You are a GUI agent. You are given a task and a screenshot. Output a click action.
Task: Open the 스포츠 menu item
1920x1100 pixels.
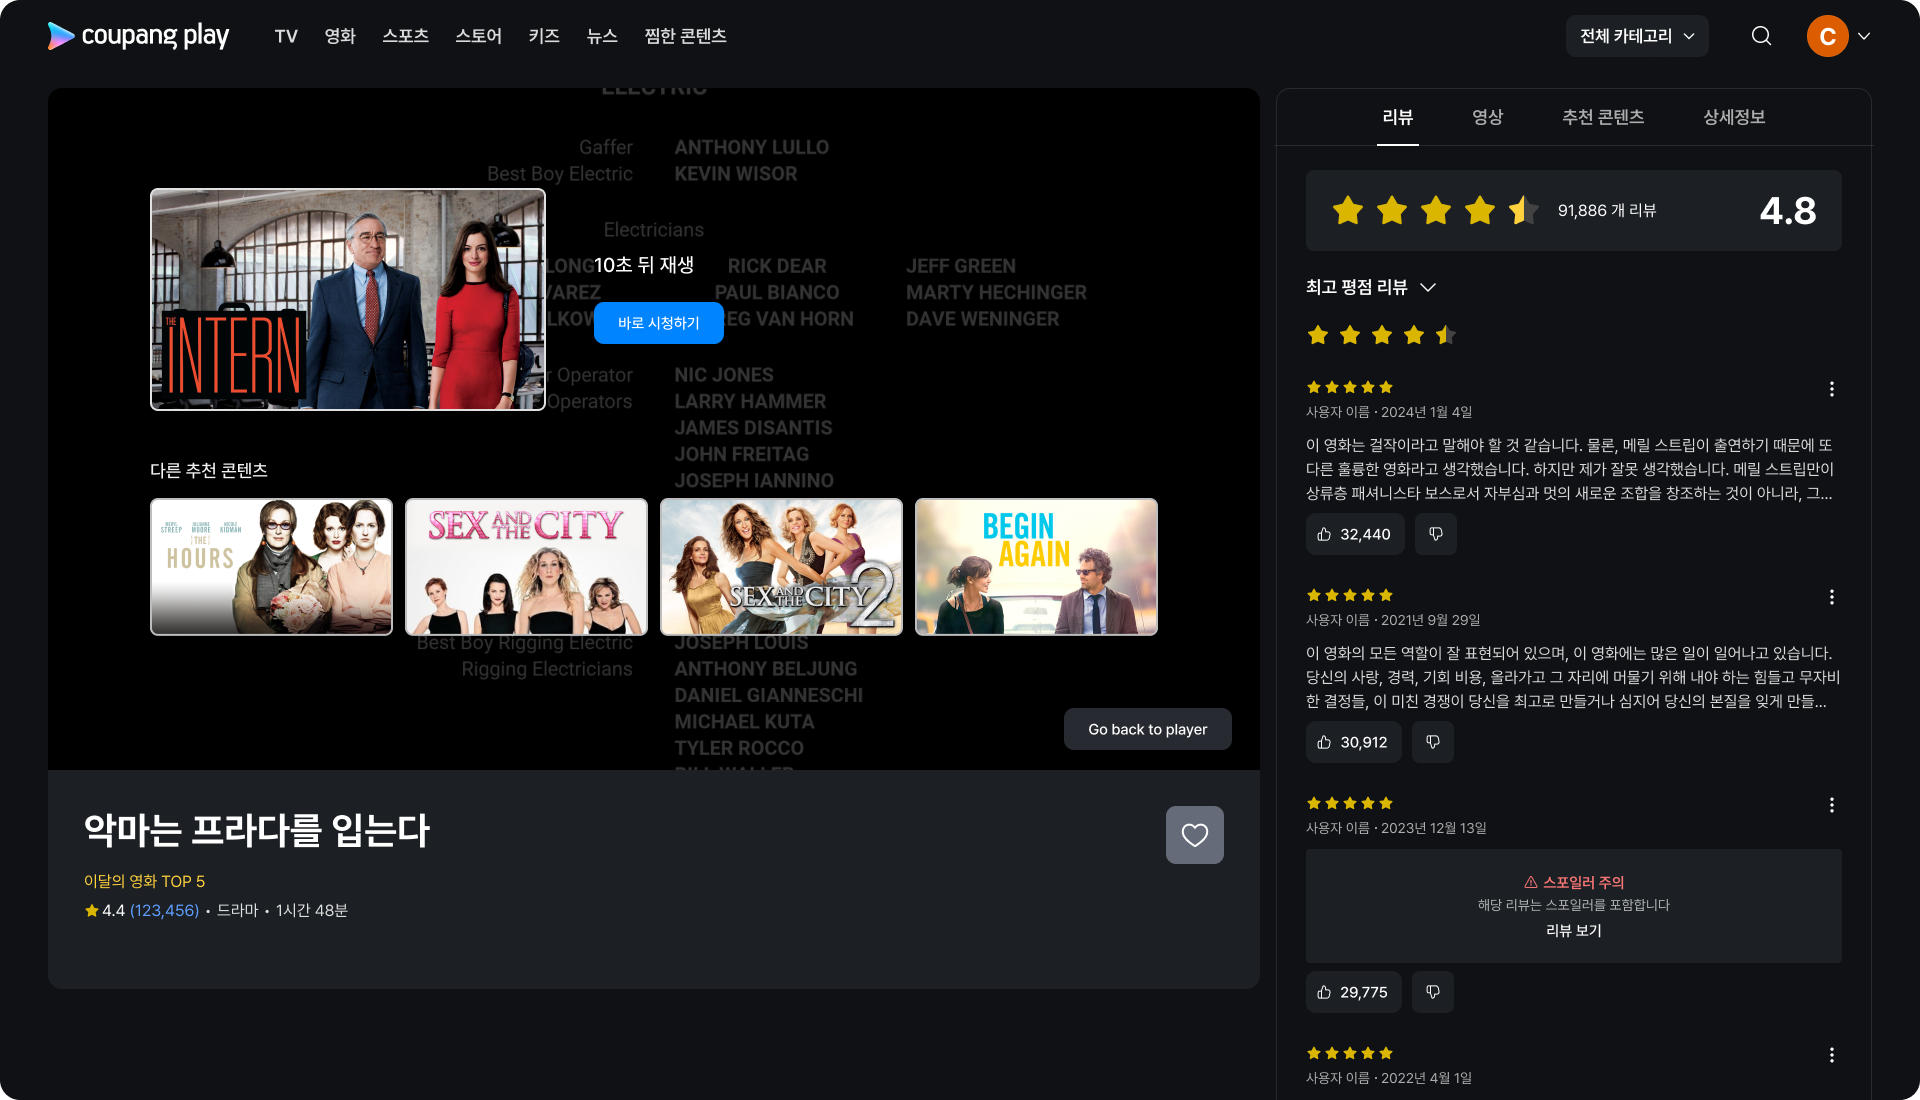point(405,36)
